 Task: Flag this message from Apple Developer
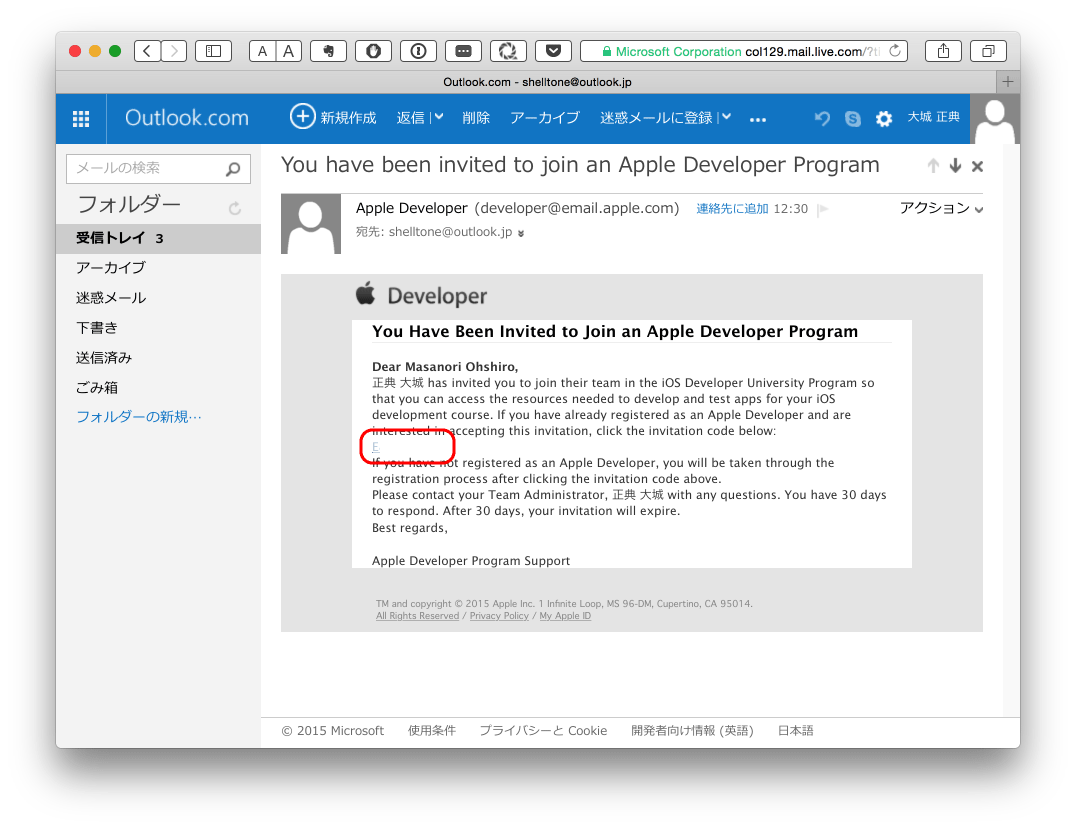click(823, 209)
